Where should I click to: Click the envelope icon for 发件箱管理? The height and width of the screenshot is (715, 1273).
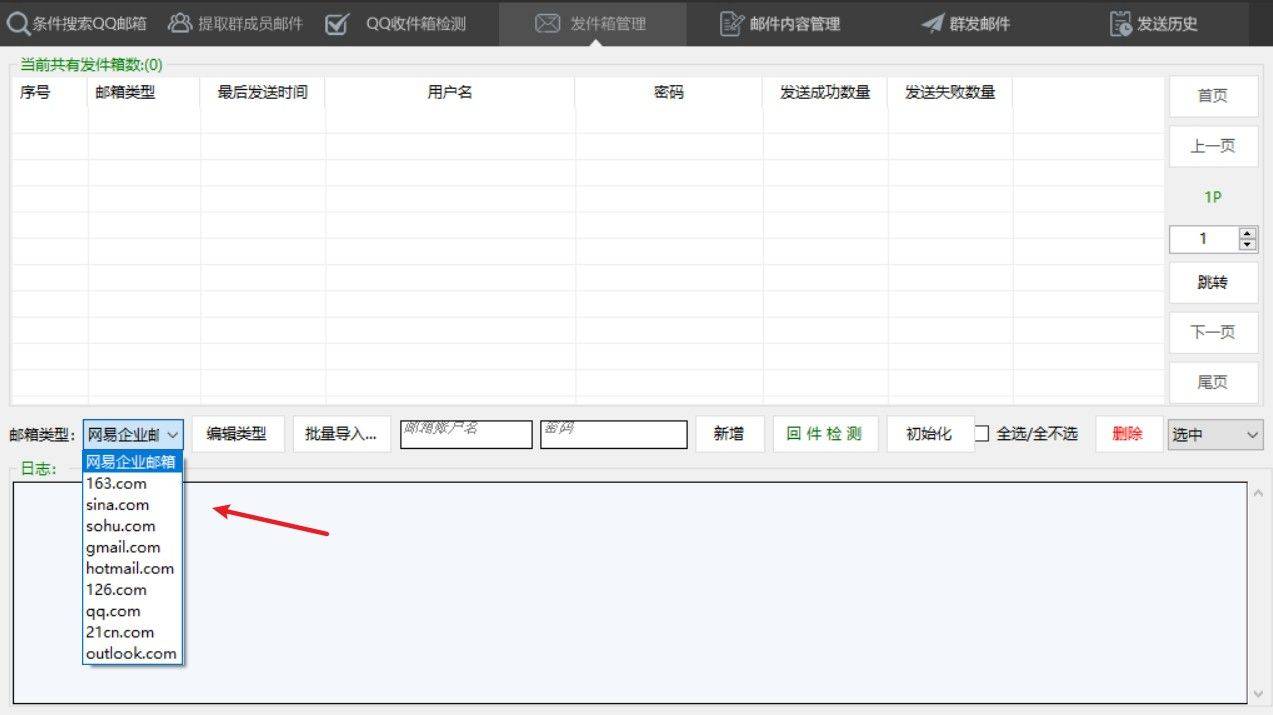[x=547, y=23]
